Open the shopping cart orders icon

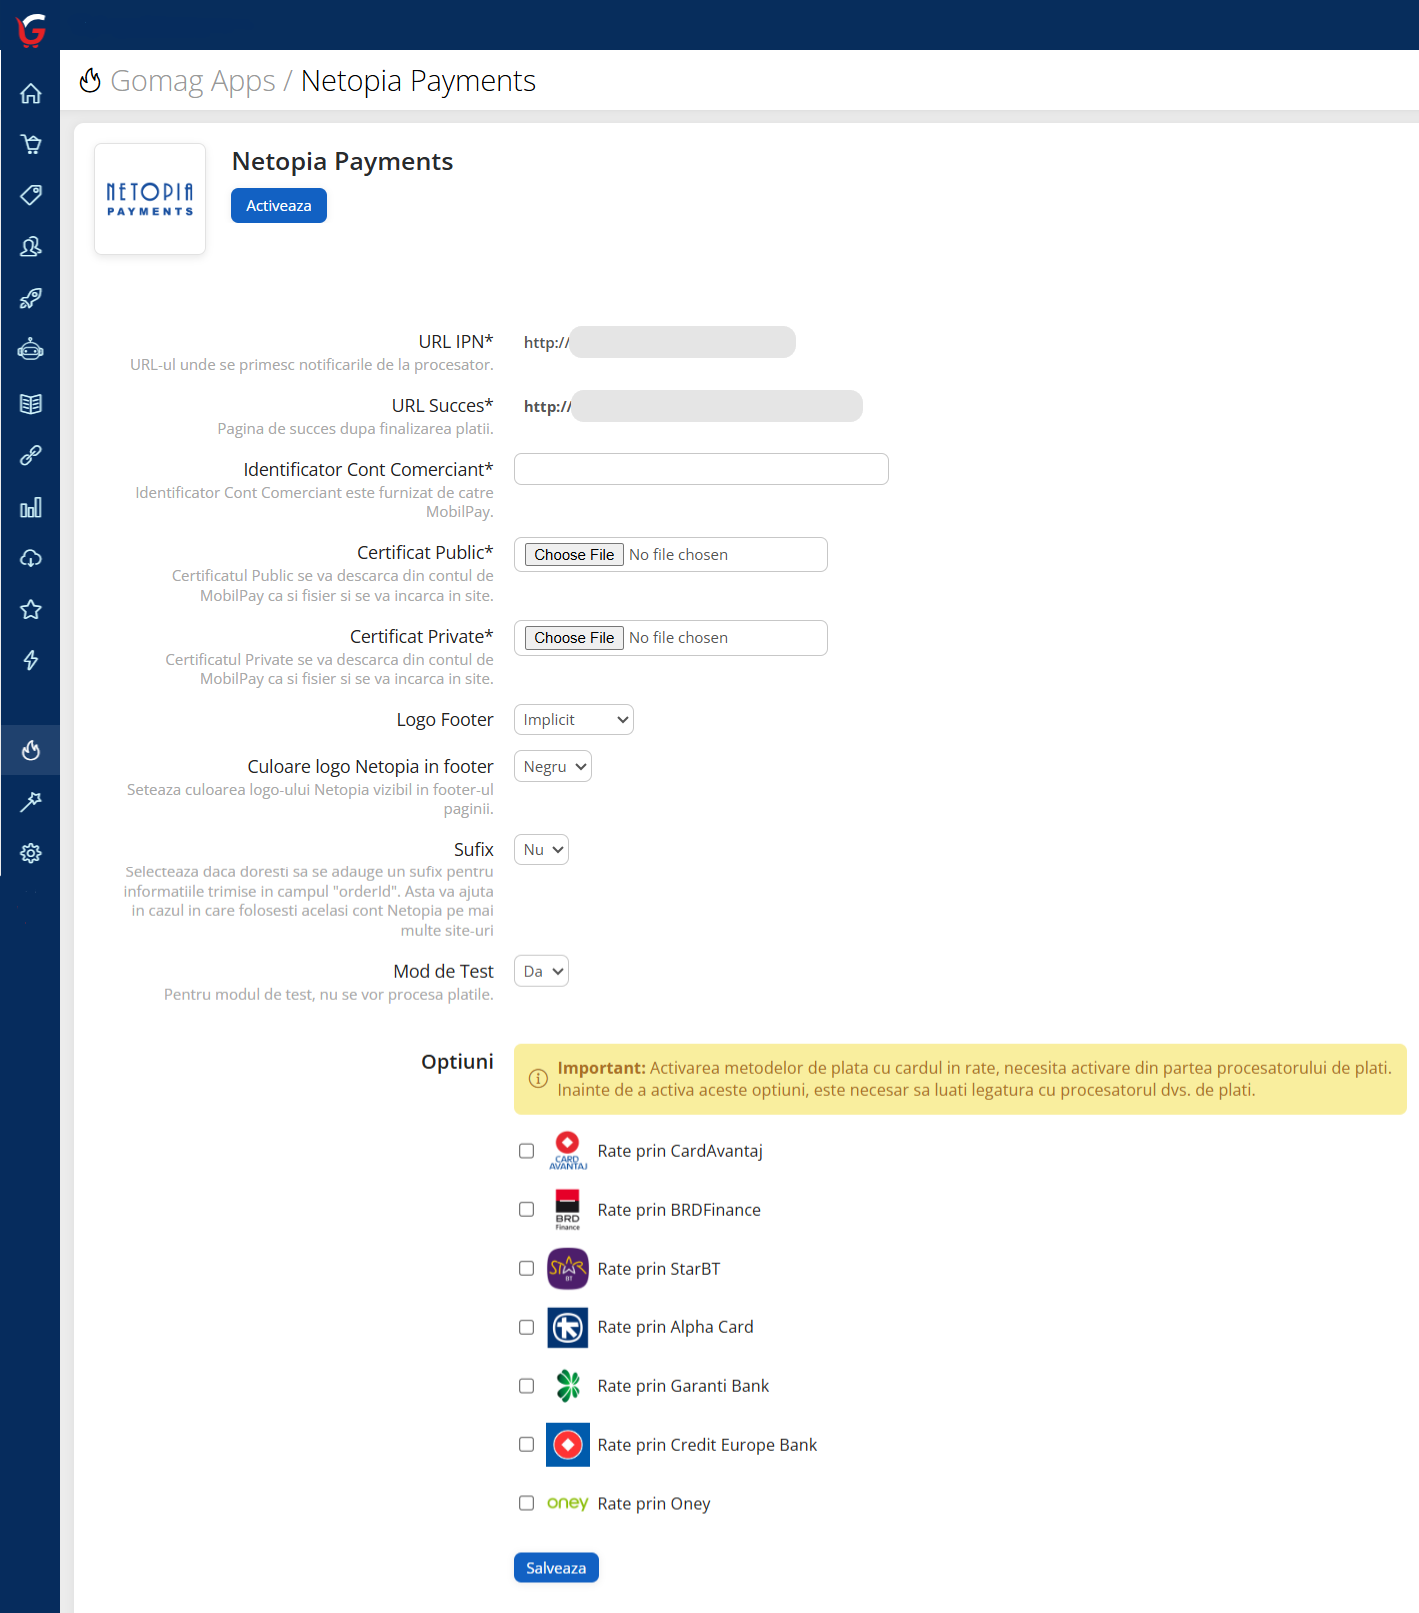click(31, 144)
